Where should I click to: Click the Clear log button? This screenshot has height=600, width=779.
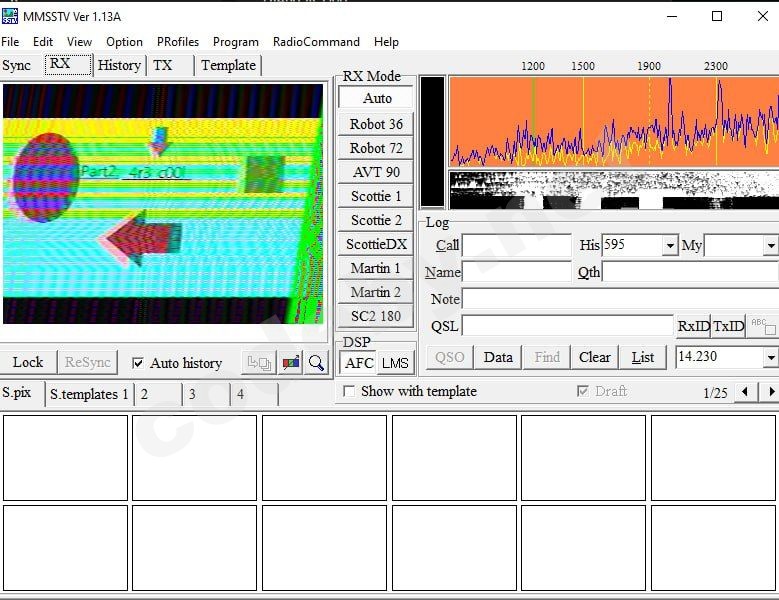[595, 357]
